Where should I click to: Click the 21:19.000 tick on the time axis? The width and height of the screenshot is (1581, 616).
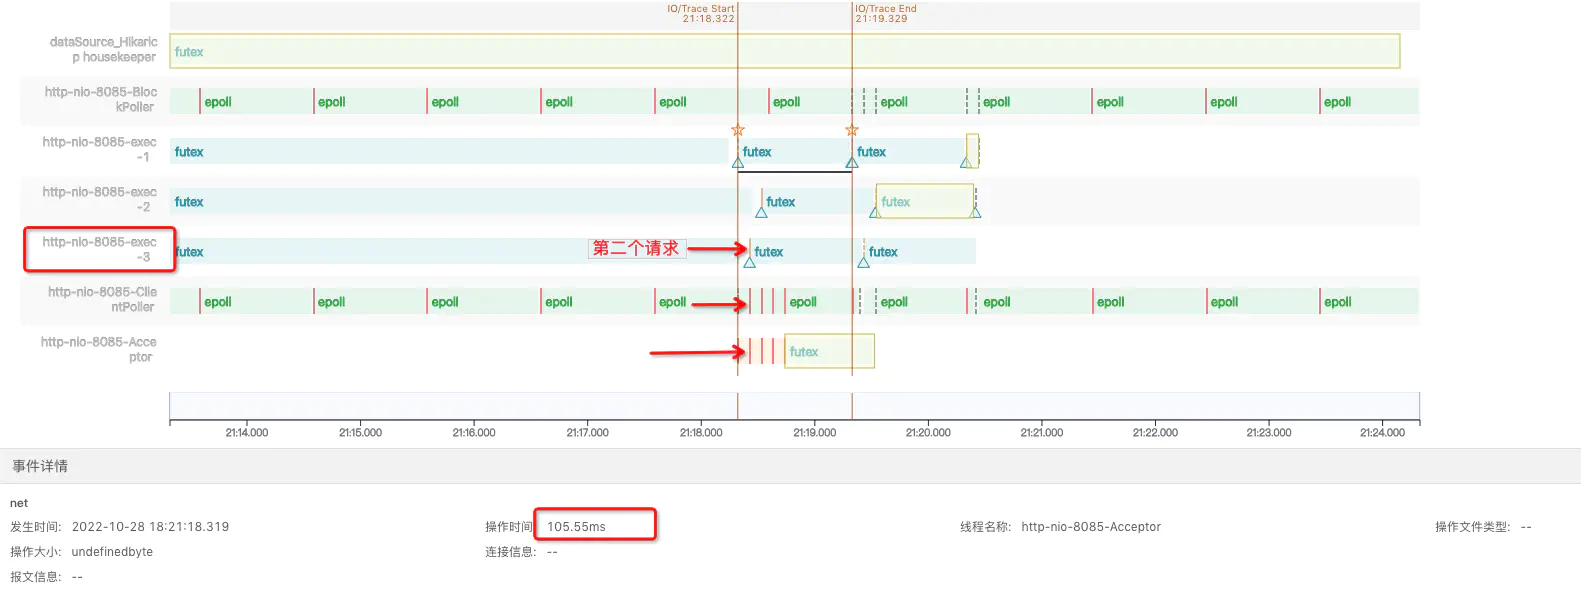(815, 432)
